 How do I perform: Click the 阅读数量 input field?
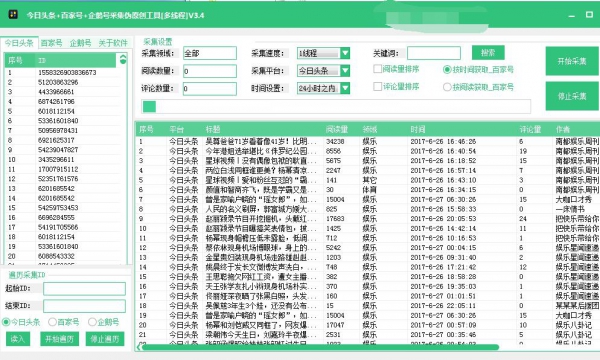tap(210, 71)
